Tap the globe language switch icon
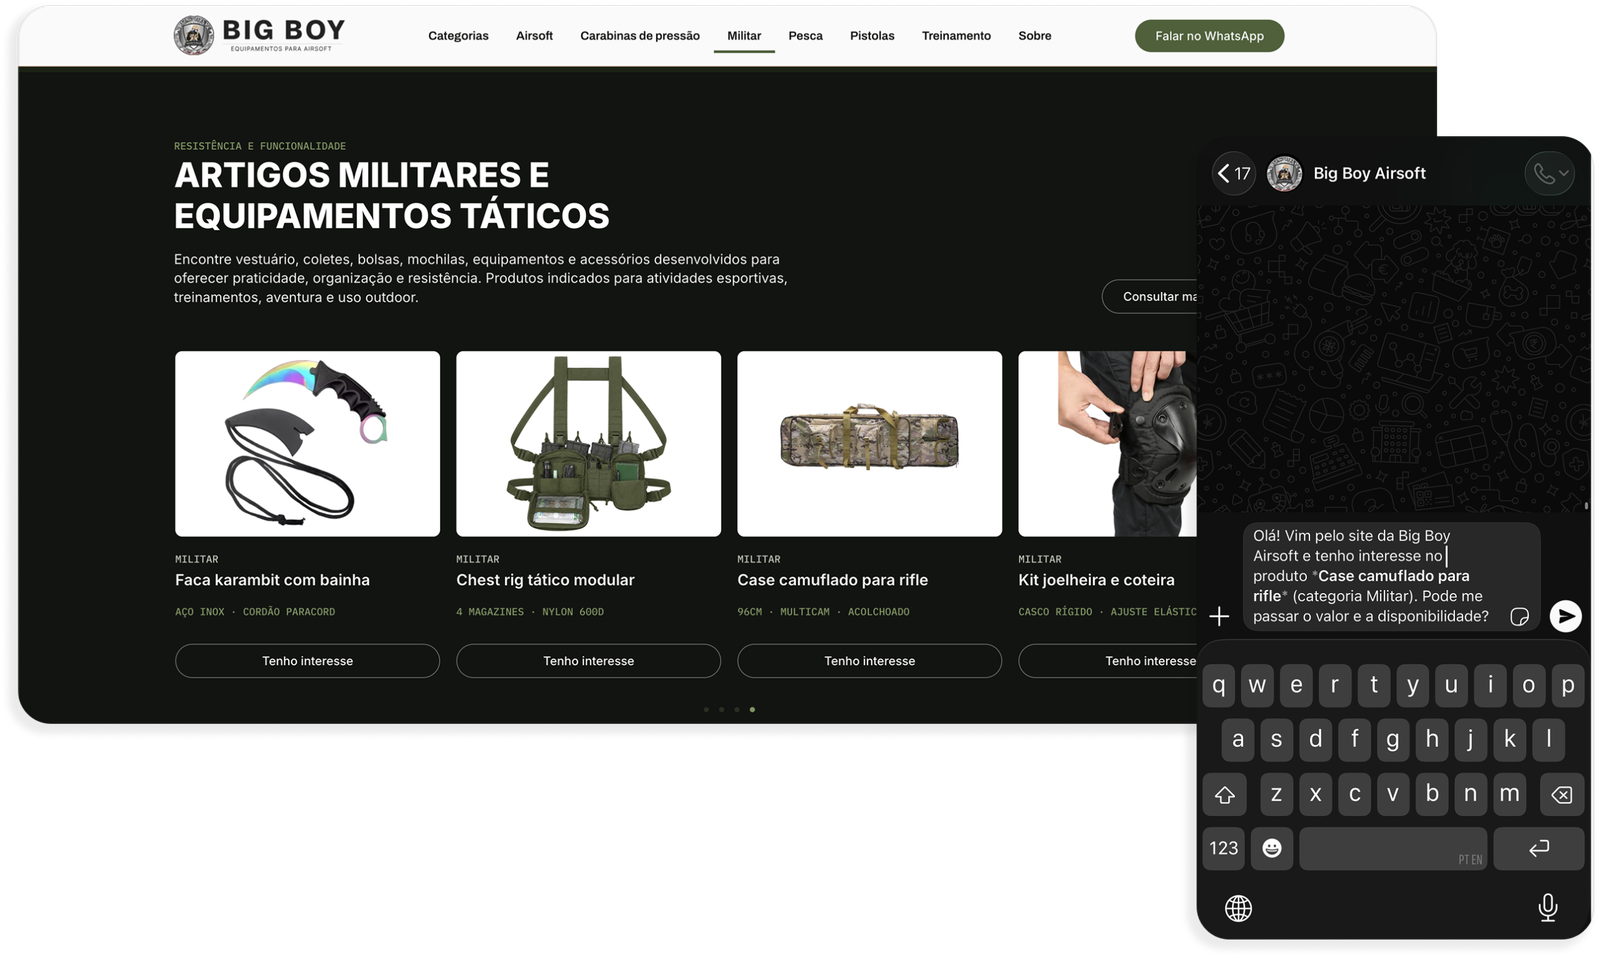 click(x=1238, y=908)
